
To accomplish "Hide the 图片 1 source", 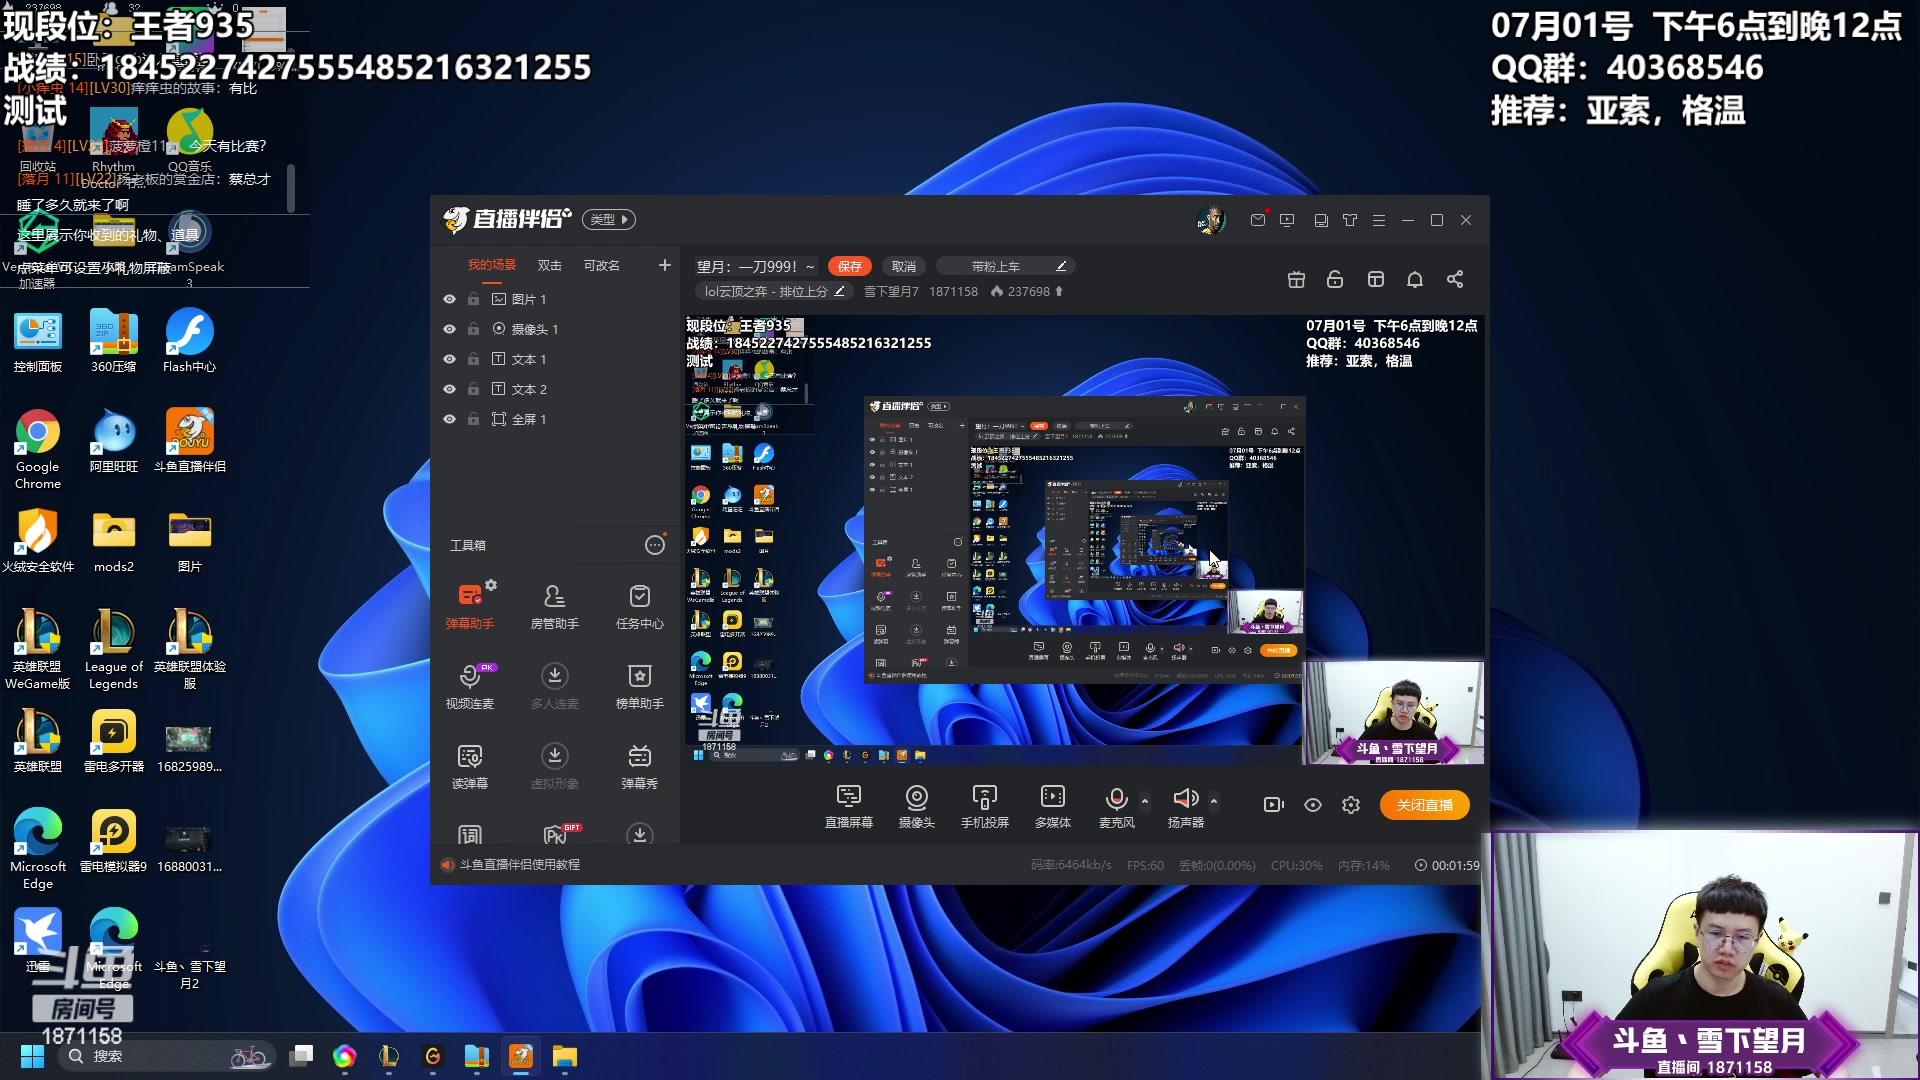I will 449,299.
